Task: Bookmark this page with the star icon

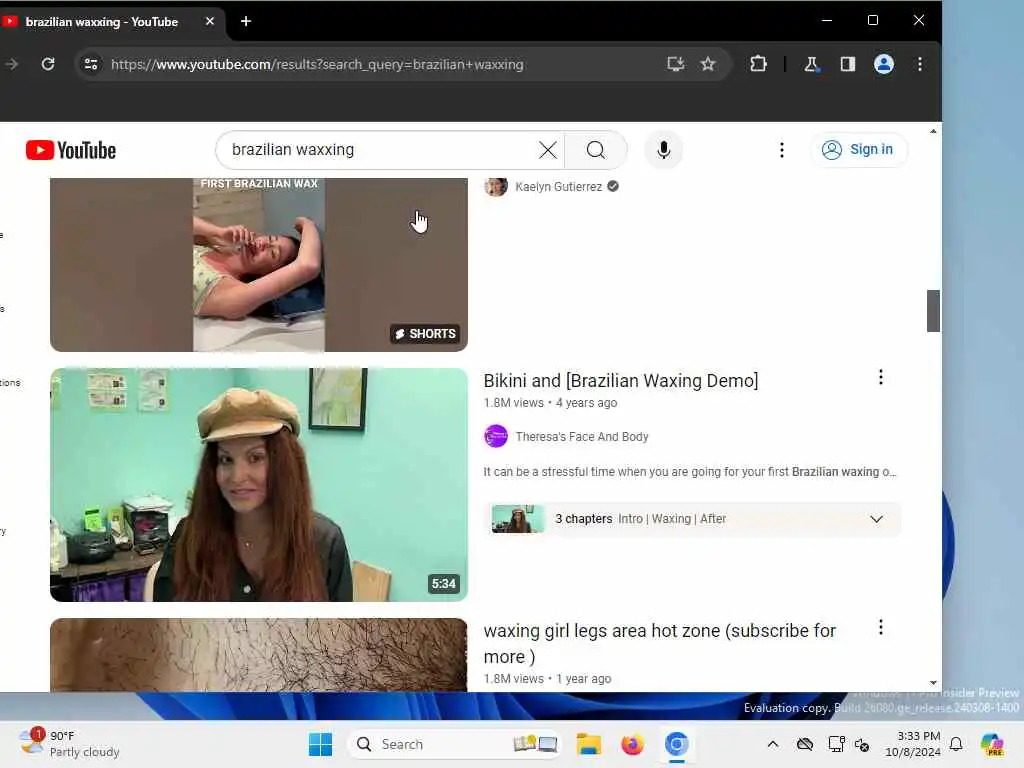Action: pyautogui.click(x=708, y=64)
